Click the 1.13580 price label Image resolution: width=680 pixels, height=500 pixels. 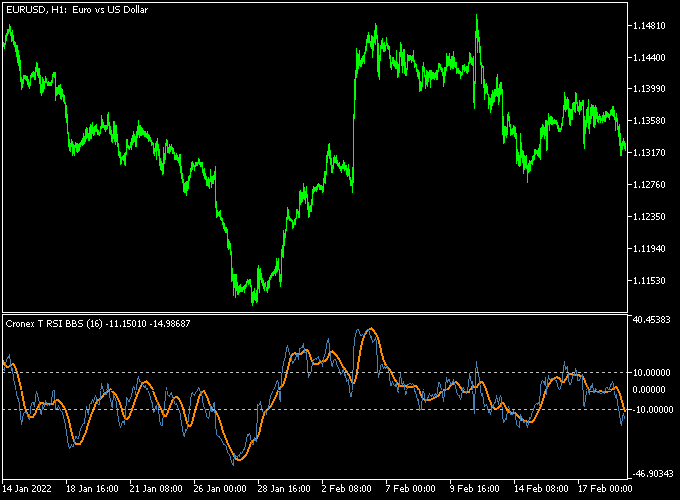[649, 121]
